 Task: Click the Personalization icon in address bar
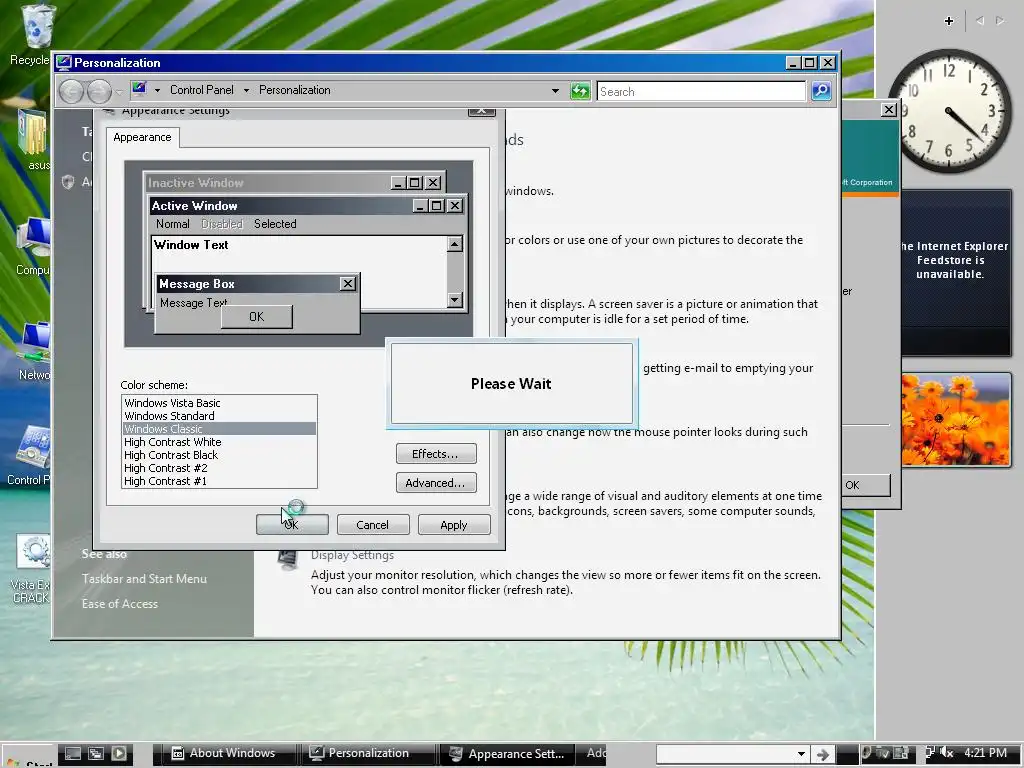138,89
